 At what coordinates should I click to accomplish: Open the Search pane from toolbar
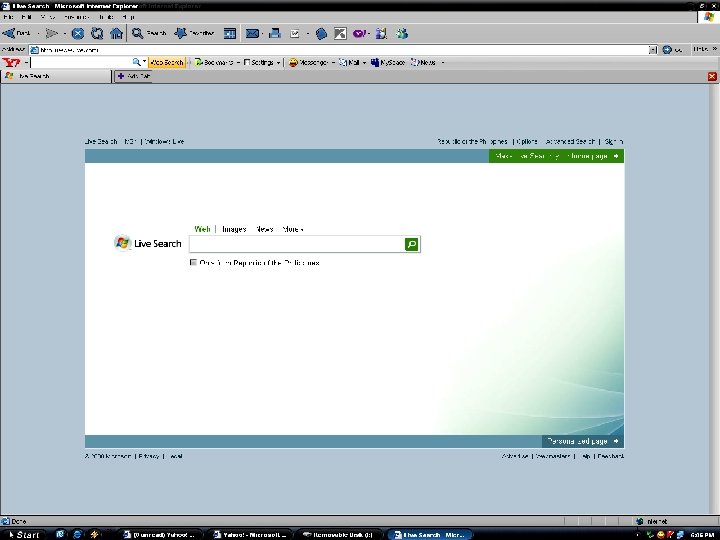click(x=149, y=33)
